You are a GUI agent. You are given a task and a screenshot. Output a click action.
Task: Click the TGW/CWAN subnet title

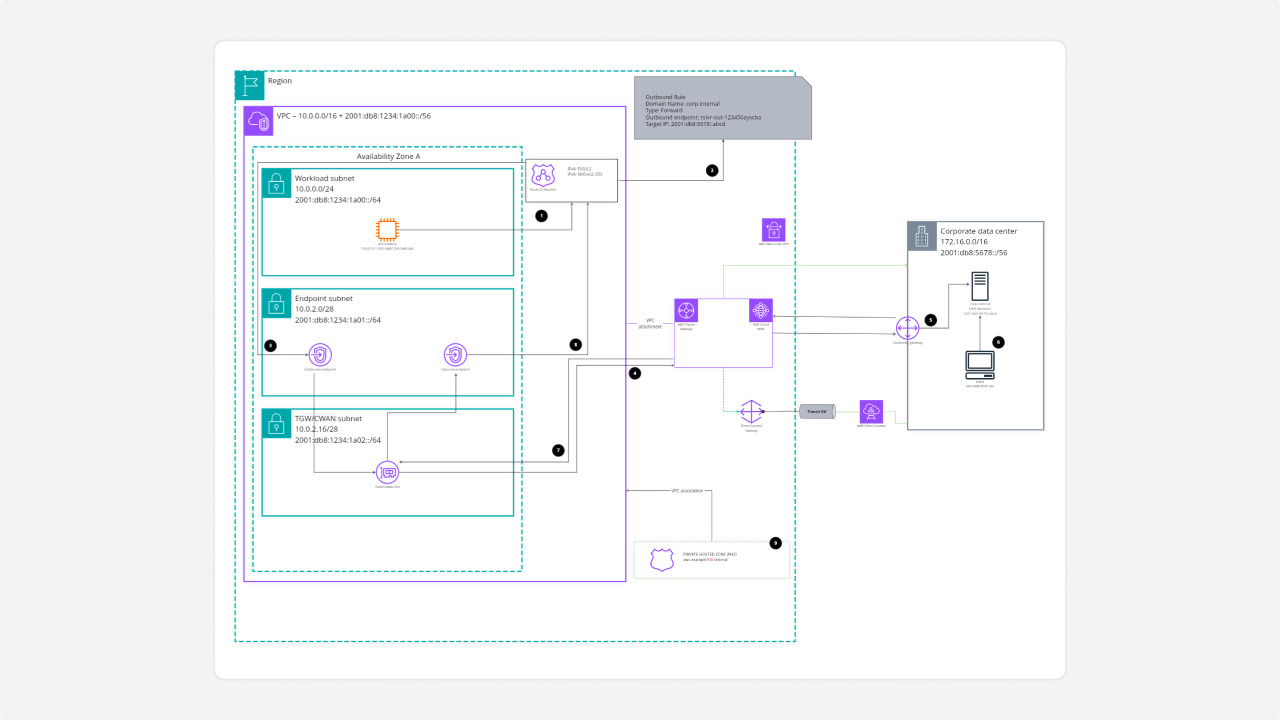(x=328, y=418)
